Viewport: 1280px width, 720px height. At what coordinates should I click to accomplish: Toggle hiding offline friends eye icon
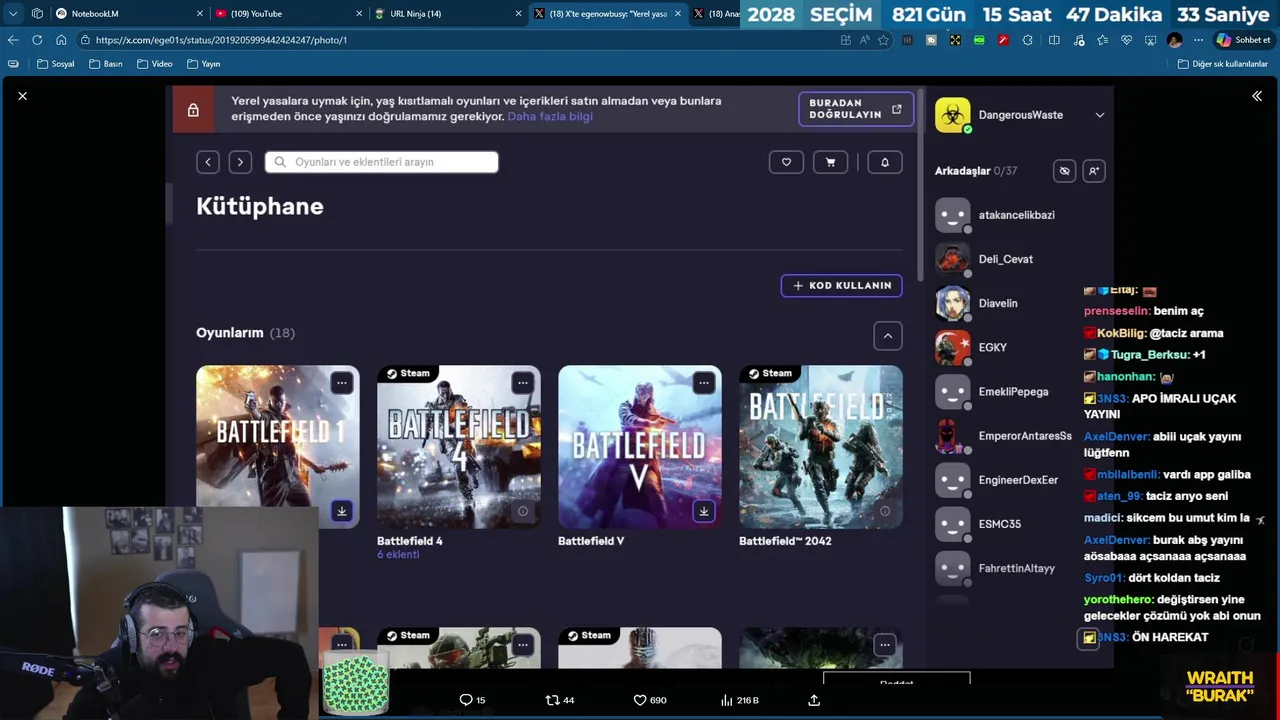coord(1064,171)
